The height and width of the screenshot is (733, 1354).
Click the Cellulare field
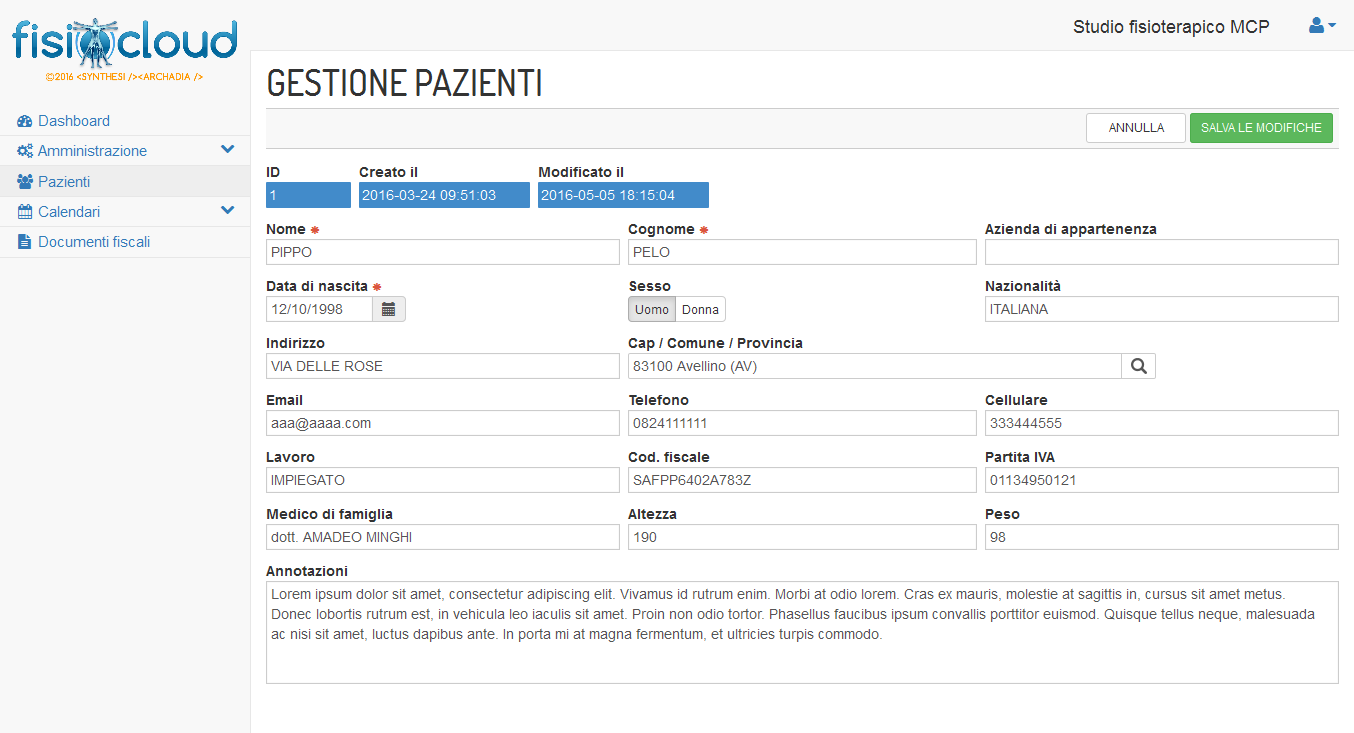pyautogui.click(x=1161, y=423)
